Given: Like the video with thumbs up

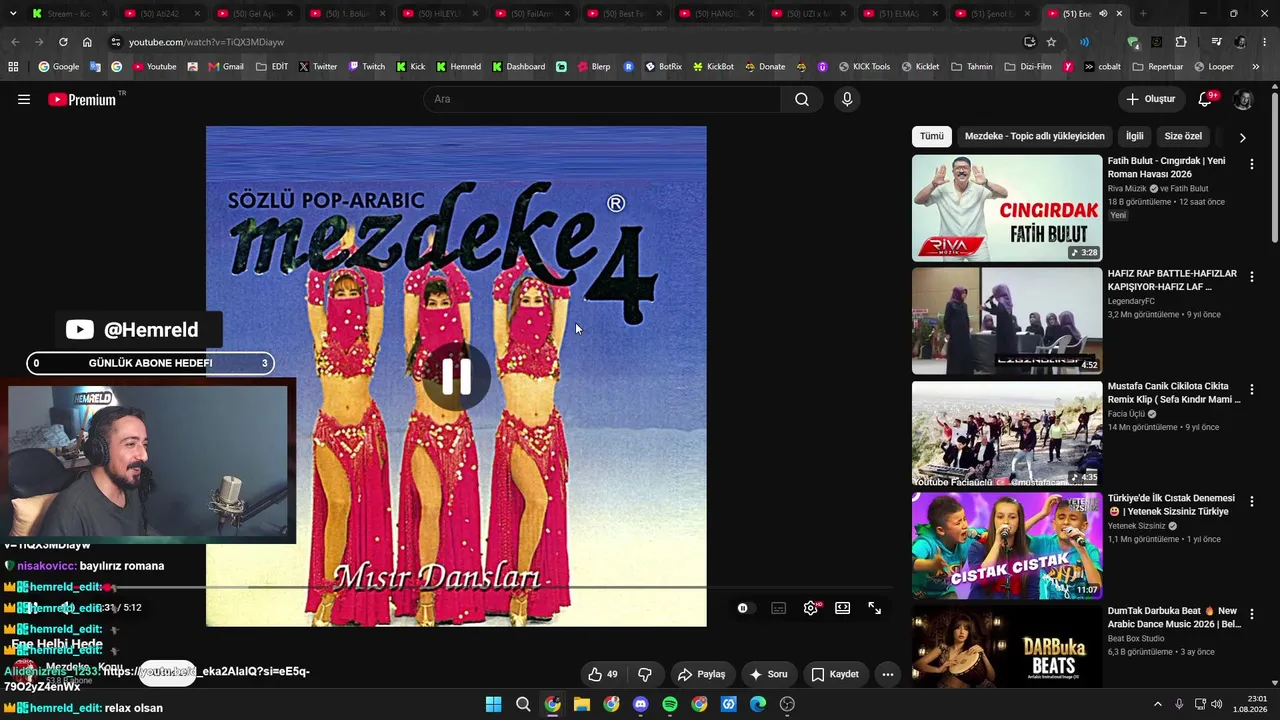Looking at the screenshot, I should [x=603, y=674].
